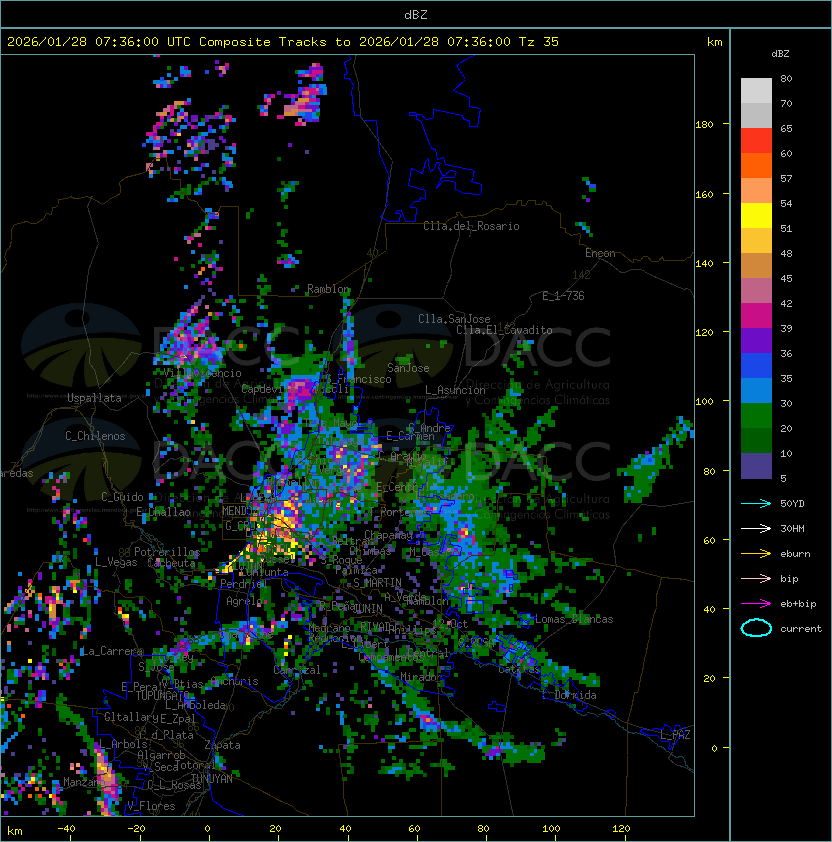832x842 pixels.
Task: Click the 'Clla.El_Cavadito' map label
Action: pyautogui.click(x=504, y=330)
